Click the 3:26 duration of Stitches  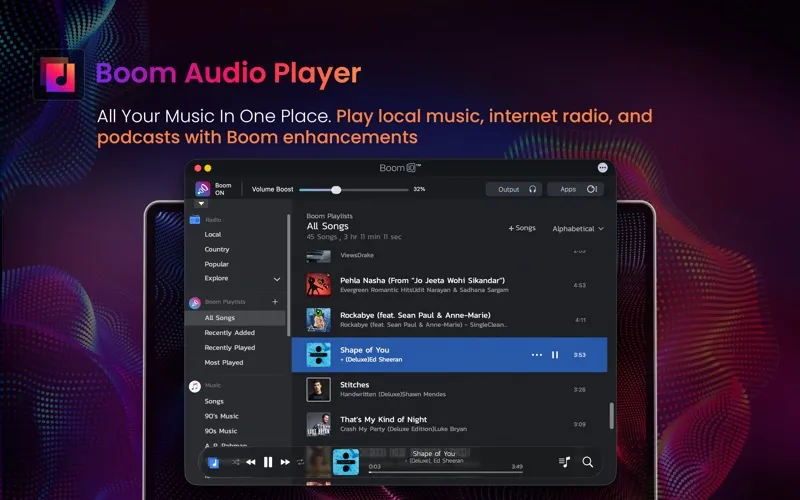[580, 389]
